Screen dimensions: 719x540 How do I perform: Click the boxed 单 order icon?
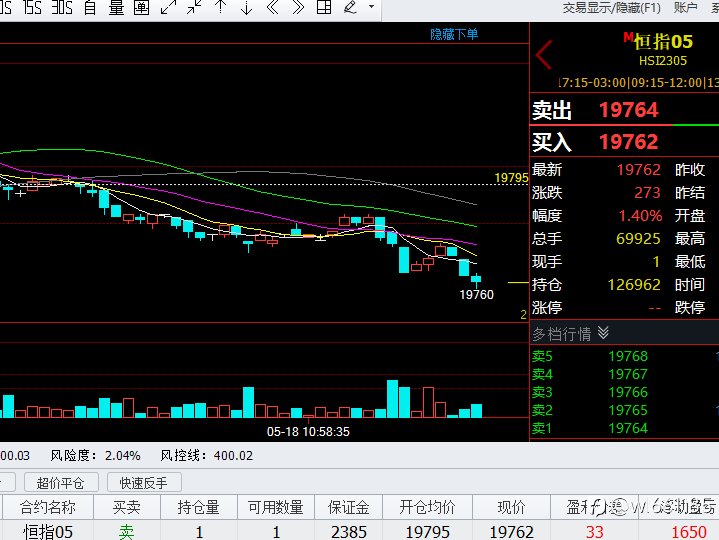pyautogui.click(x=142, y=7)
